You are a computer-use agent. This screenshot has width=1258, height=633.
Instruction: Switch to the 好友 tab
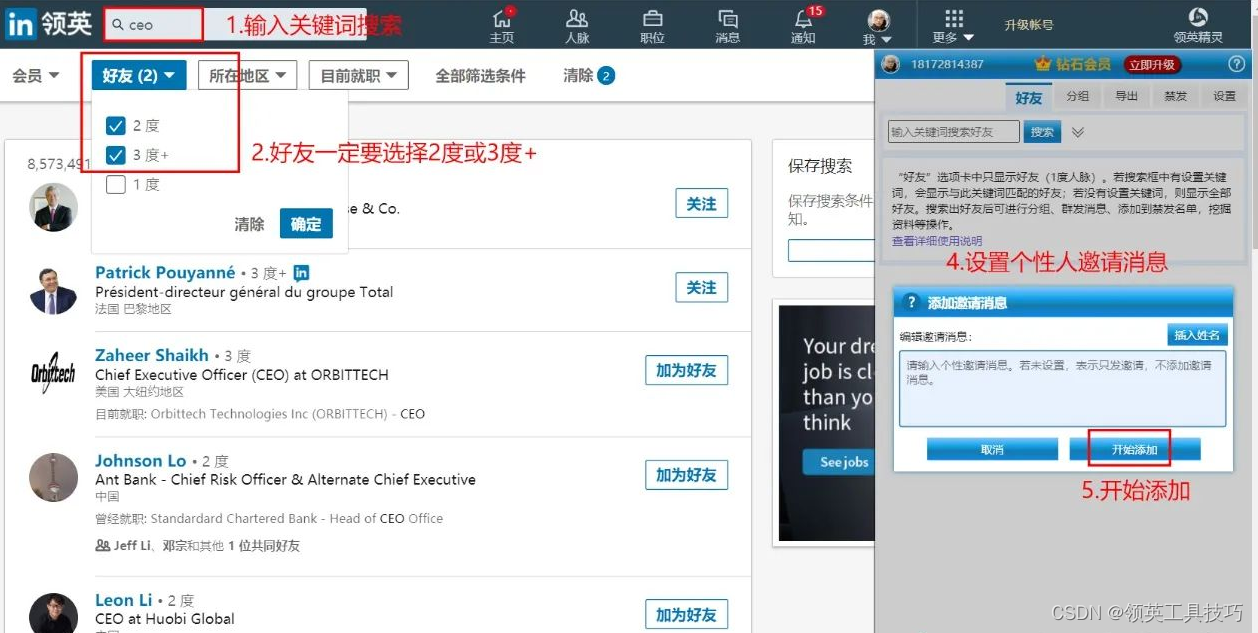(1029, 97)
